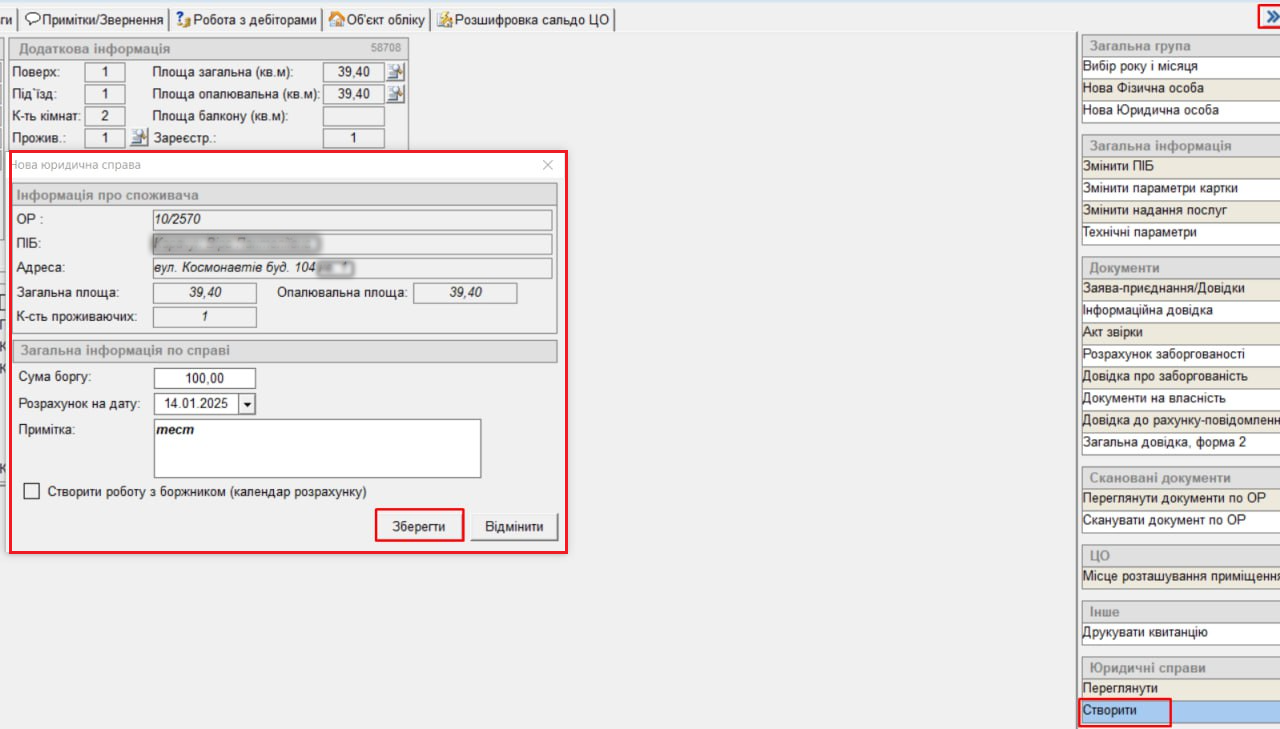This screenshot has width=1280, height=729.
Task: Close the Нова юридична справа dialog
Action: (547, 165)
